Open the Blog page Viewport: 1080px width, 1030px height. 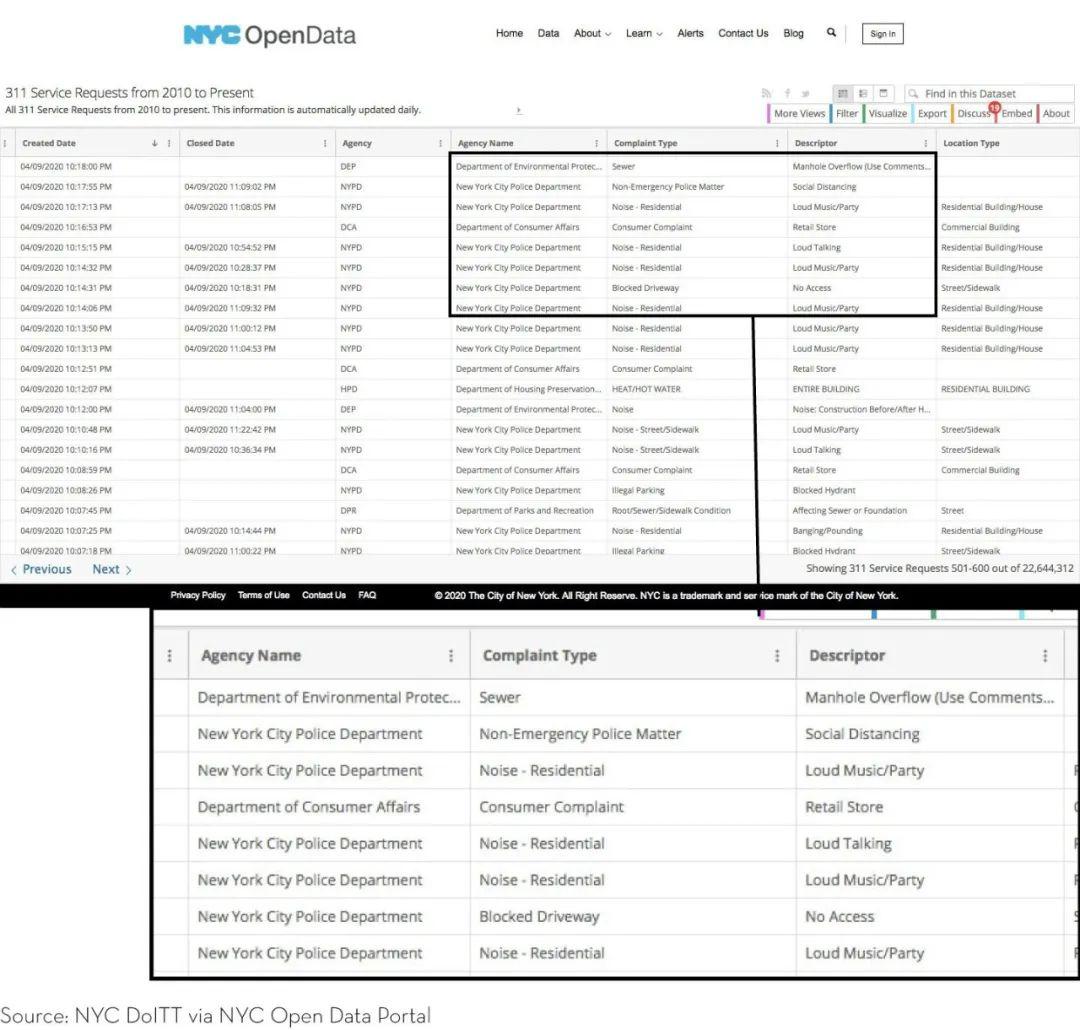click(x=793, y=33)
